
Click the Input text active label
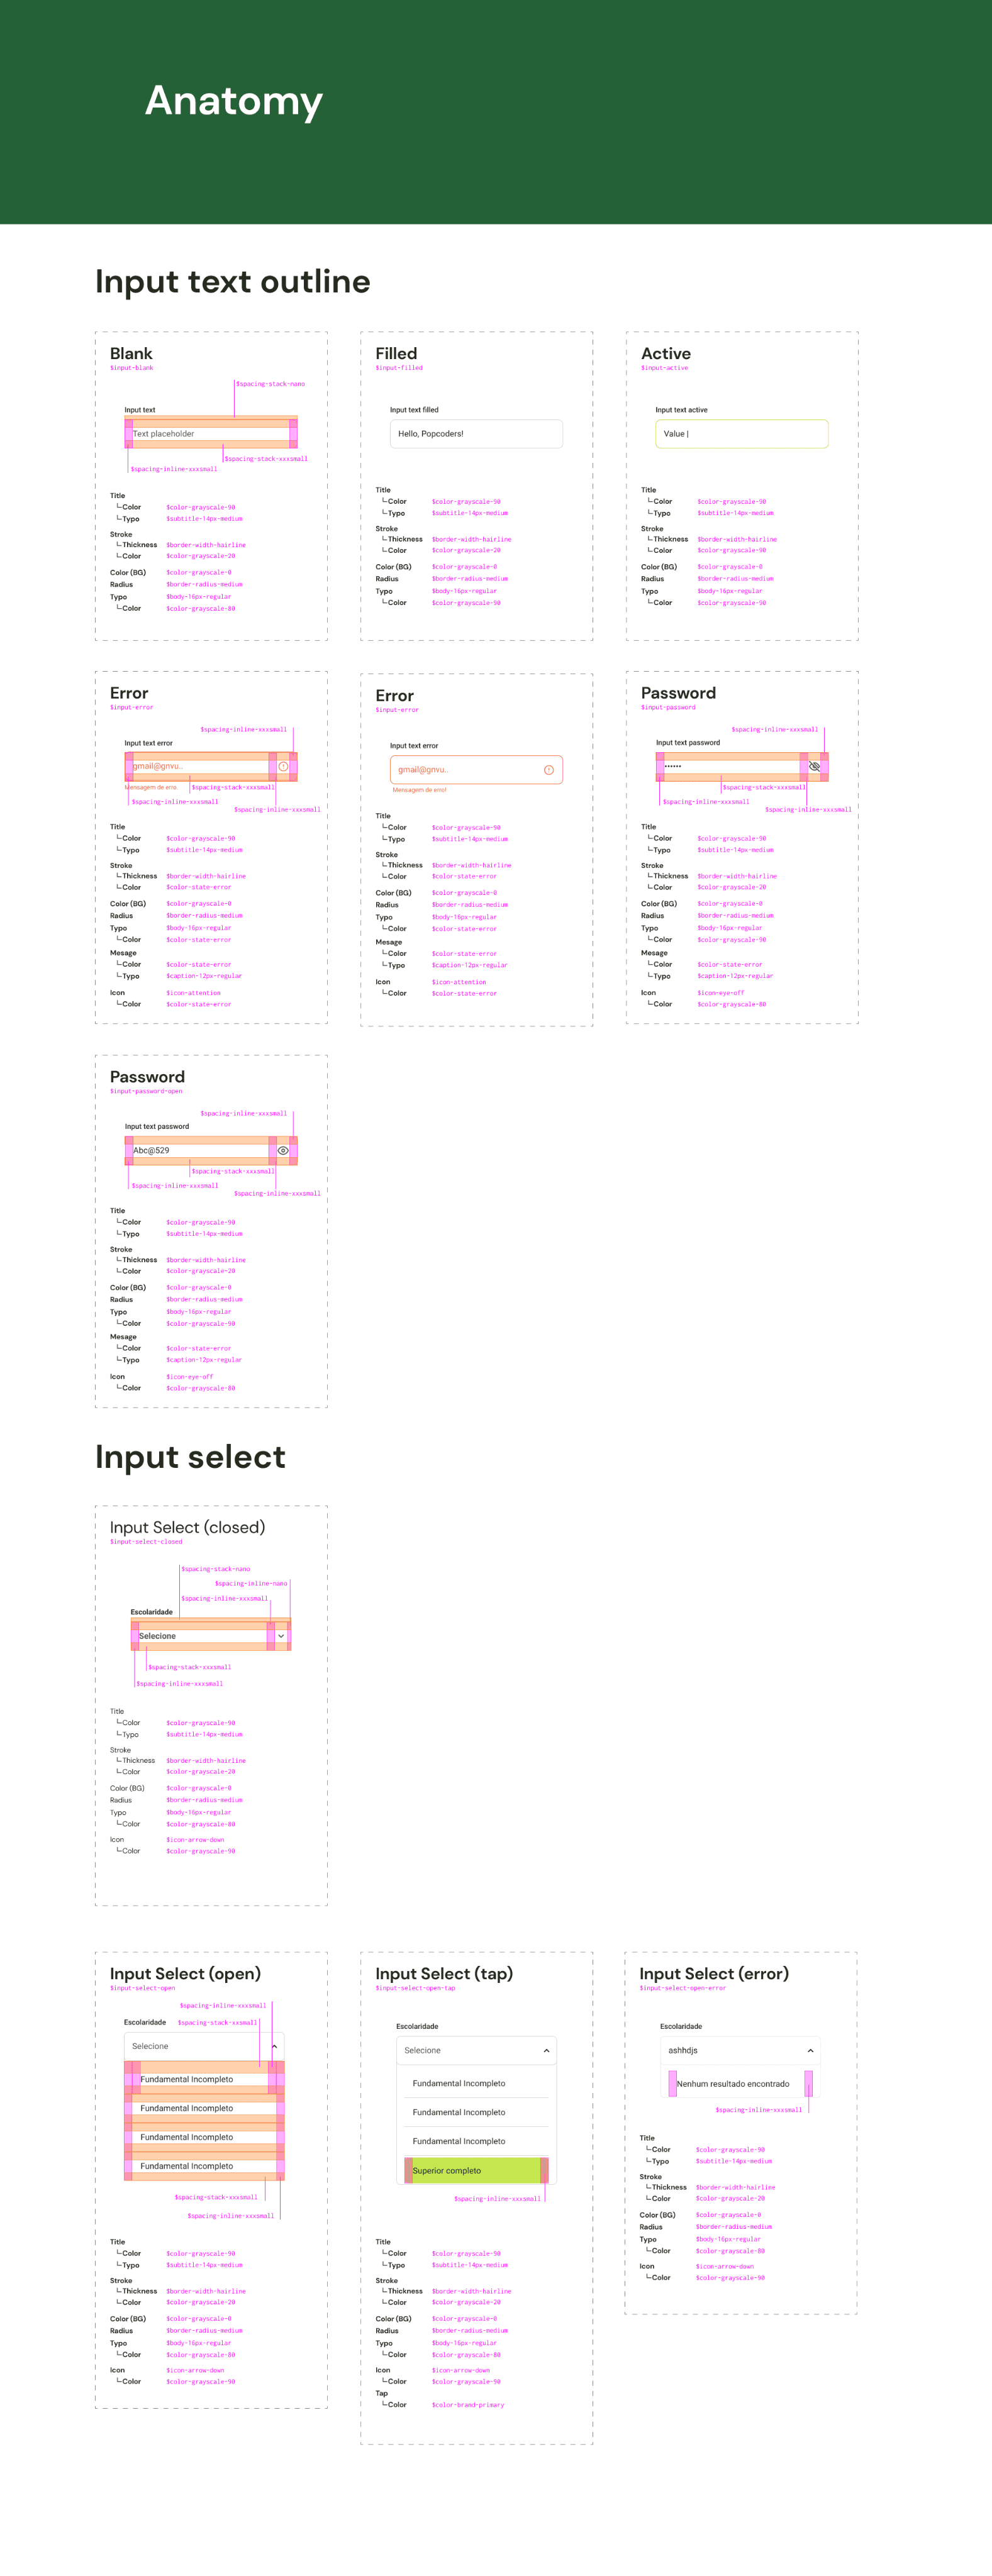(681, 410)
